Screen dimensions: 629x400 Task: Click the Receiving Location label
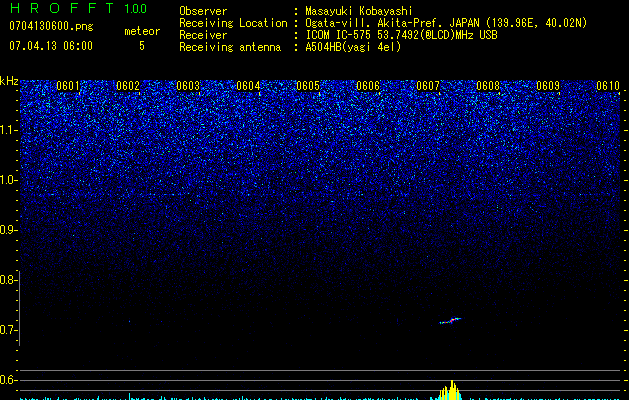233,23
